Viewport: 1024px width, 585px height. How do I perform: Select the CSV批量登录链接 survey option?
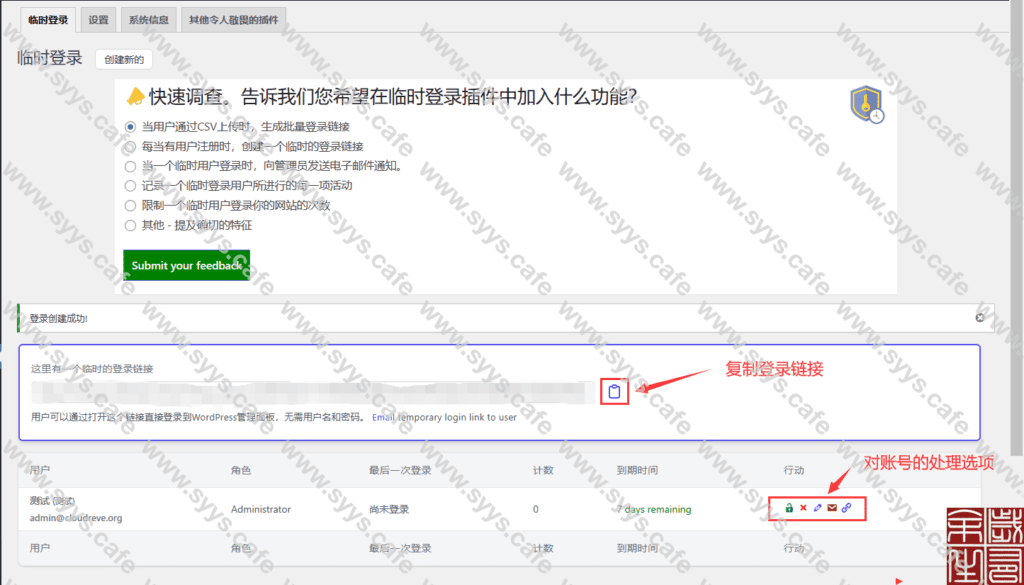pos(130,127)
